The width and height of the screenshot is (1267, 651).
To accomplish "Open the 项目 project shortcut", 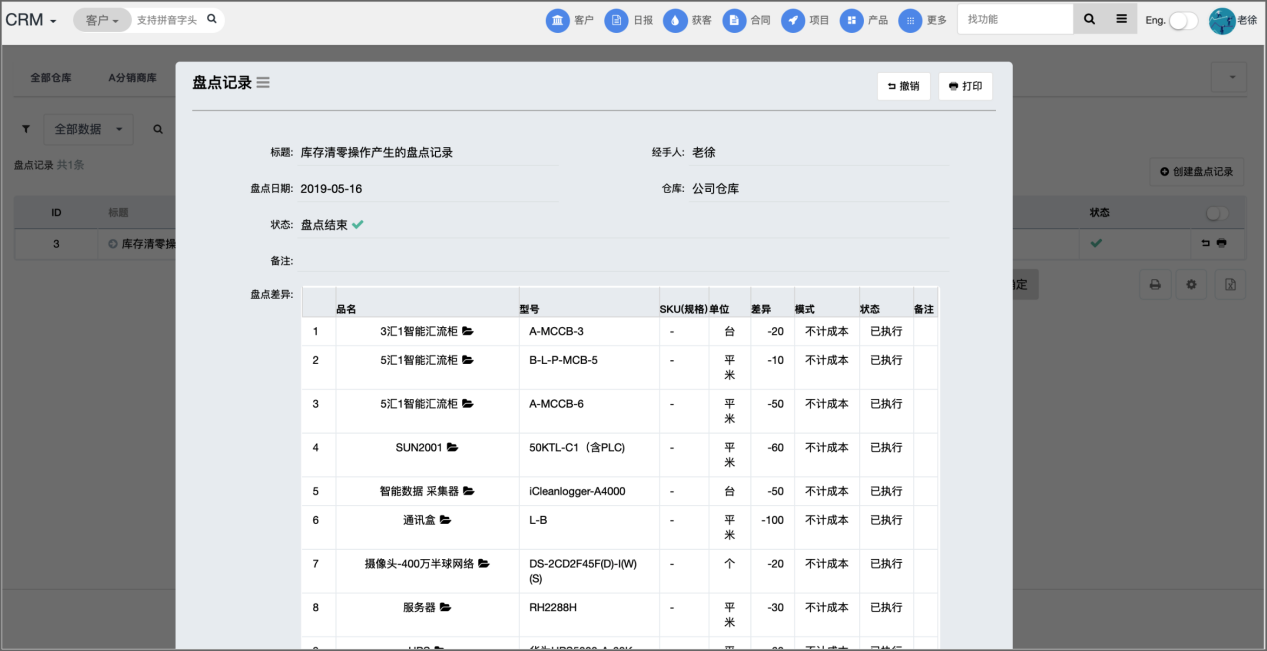I will [x=806, y=20].
